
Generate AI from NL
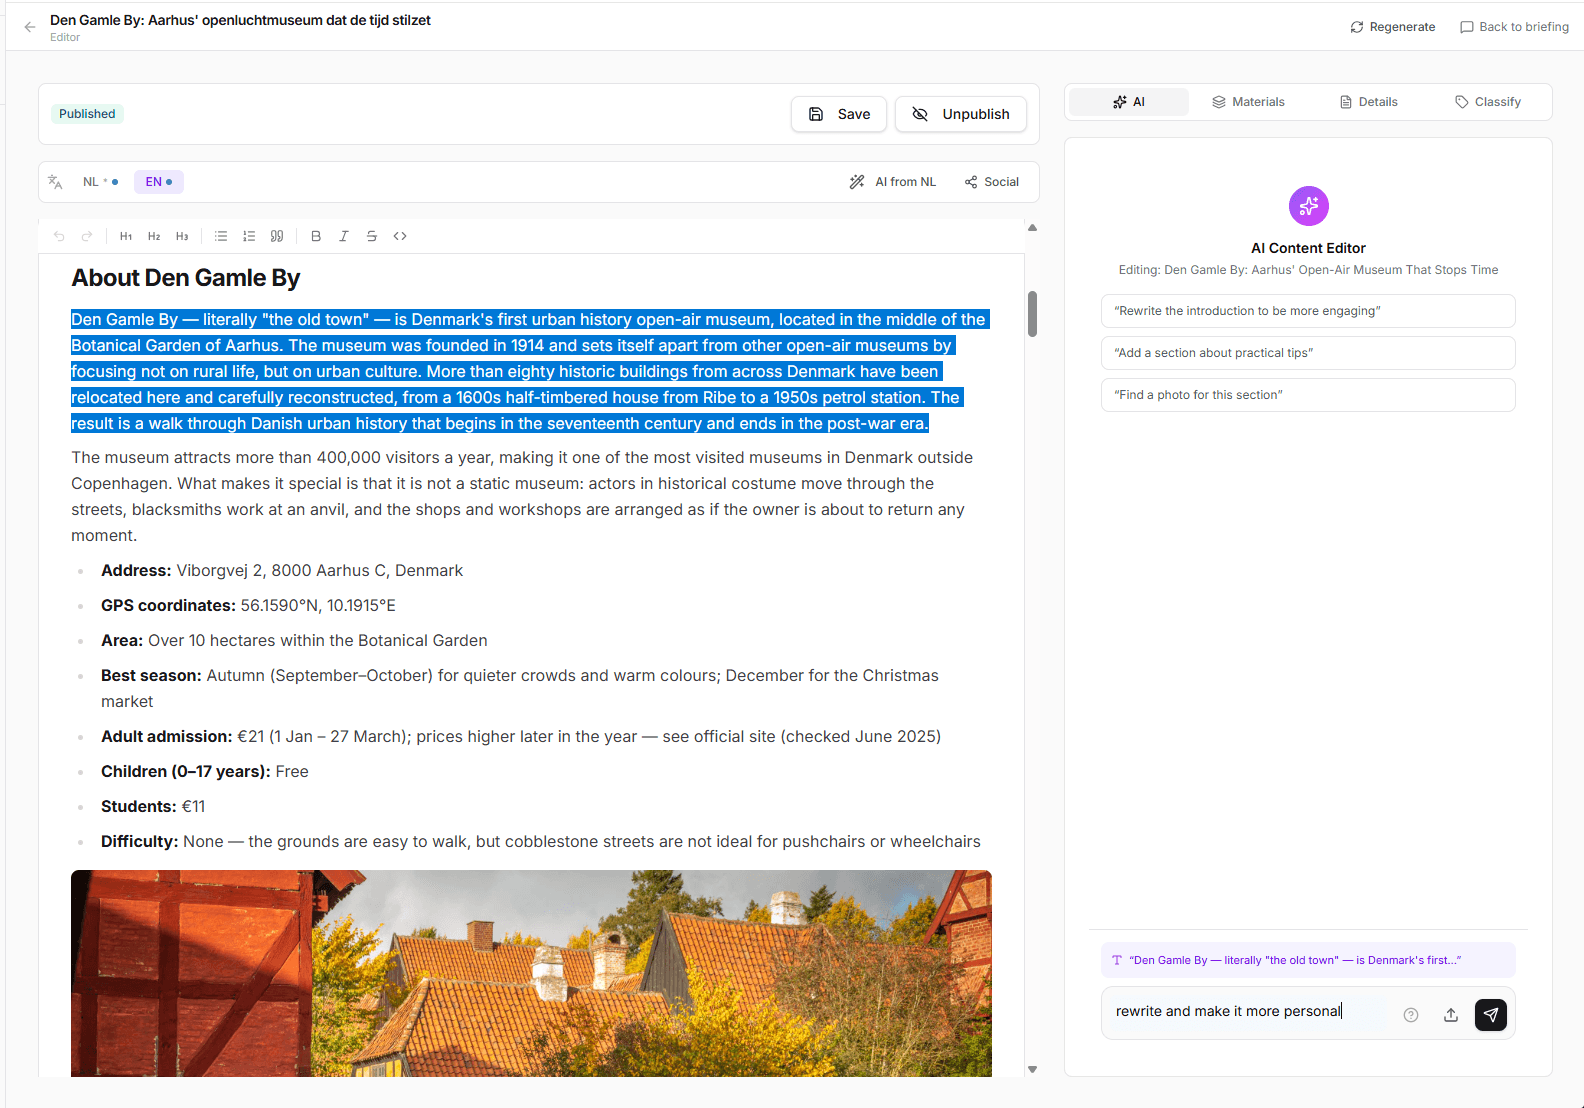point(893,182)
